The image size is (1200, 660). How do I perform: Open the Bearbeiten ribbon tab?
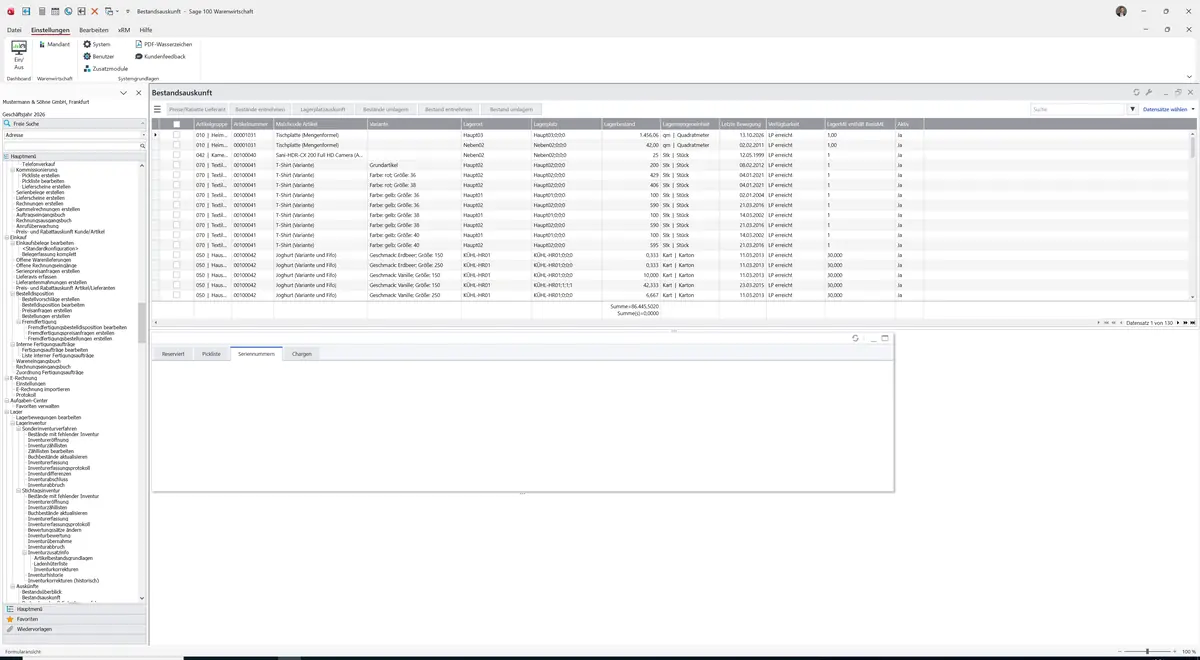(94, 30)
